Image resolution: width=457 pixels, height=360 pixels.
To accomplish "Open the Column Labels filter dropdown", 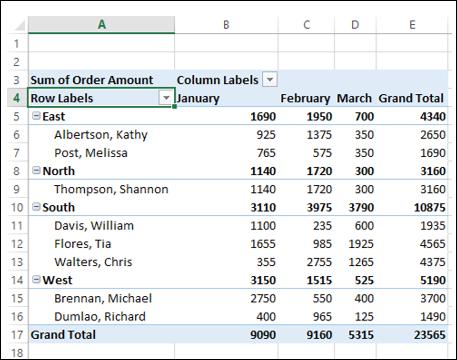I will click(x=270, y=80).
